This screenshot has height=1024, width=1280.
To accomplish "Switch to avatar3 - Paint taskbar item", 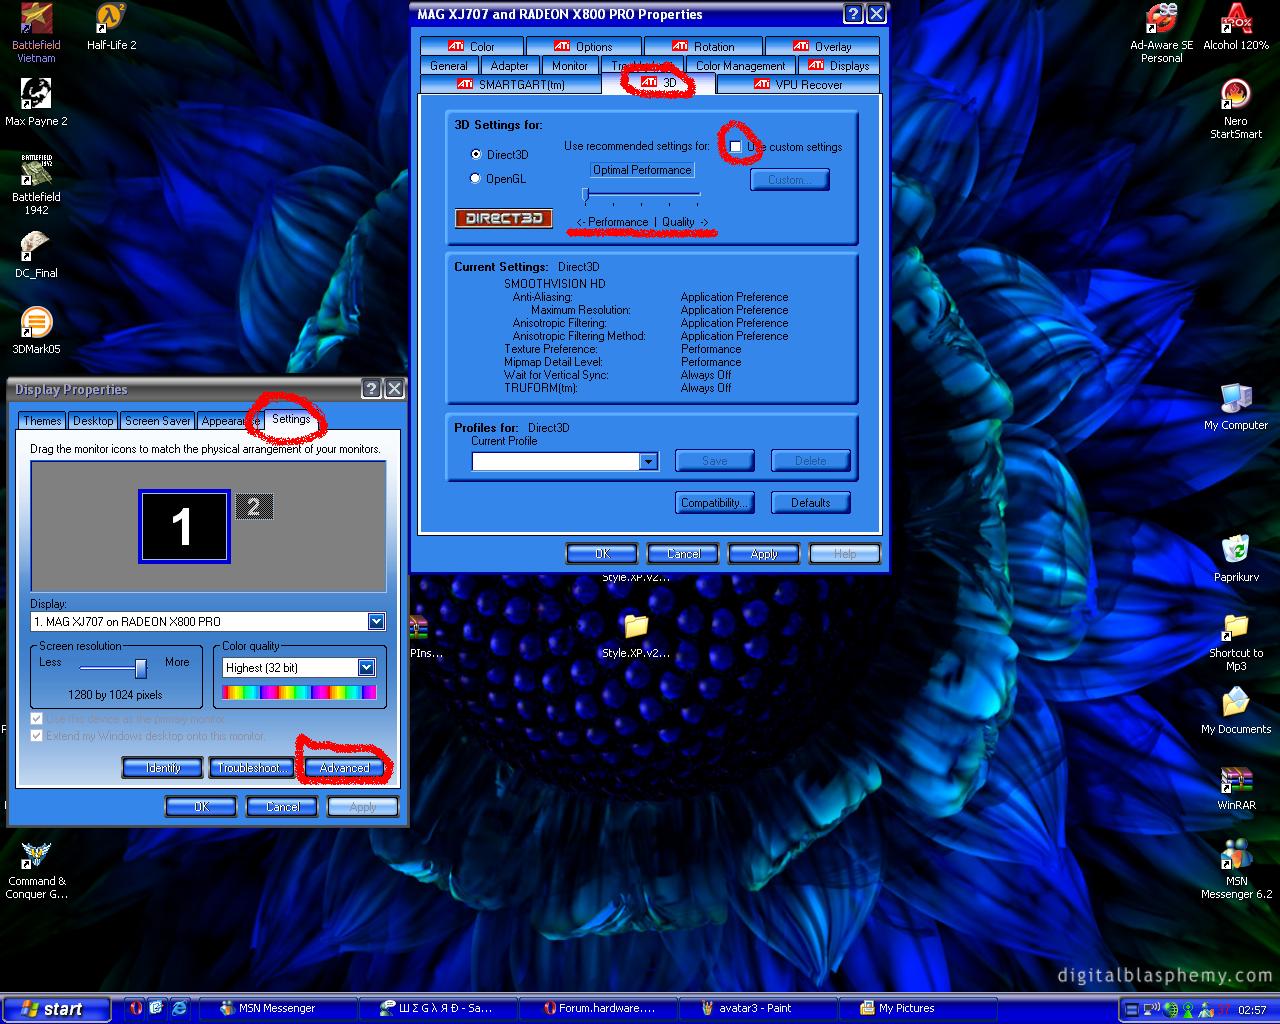I will click(x=757, y=1008).
